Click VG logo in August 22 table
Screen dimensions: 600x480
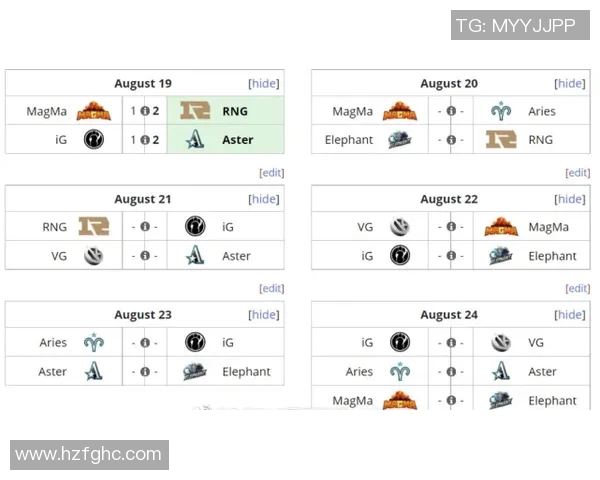coord(400,227)
